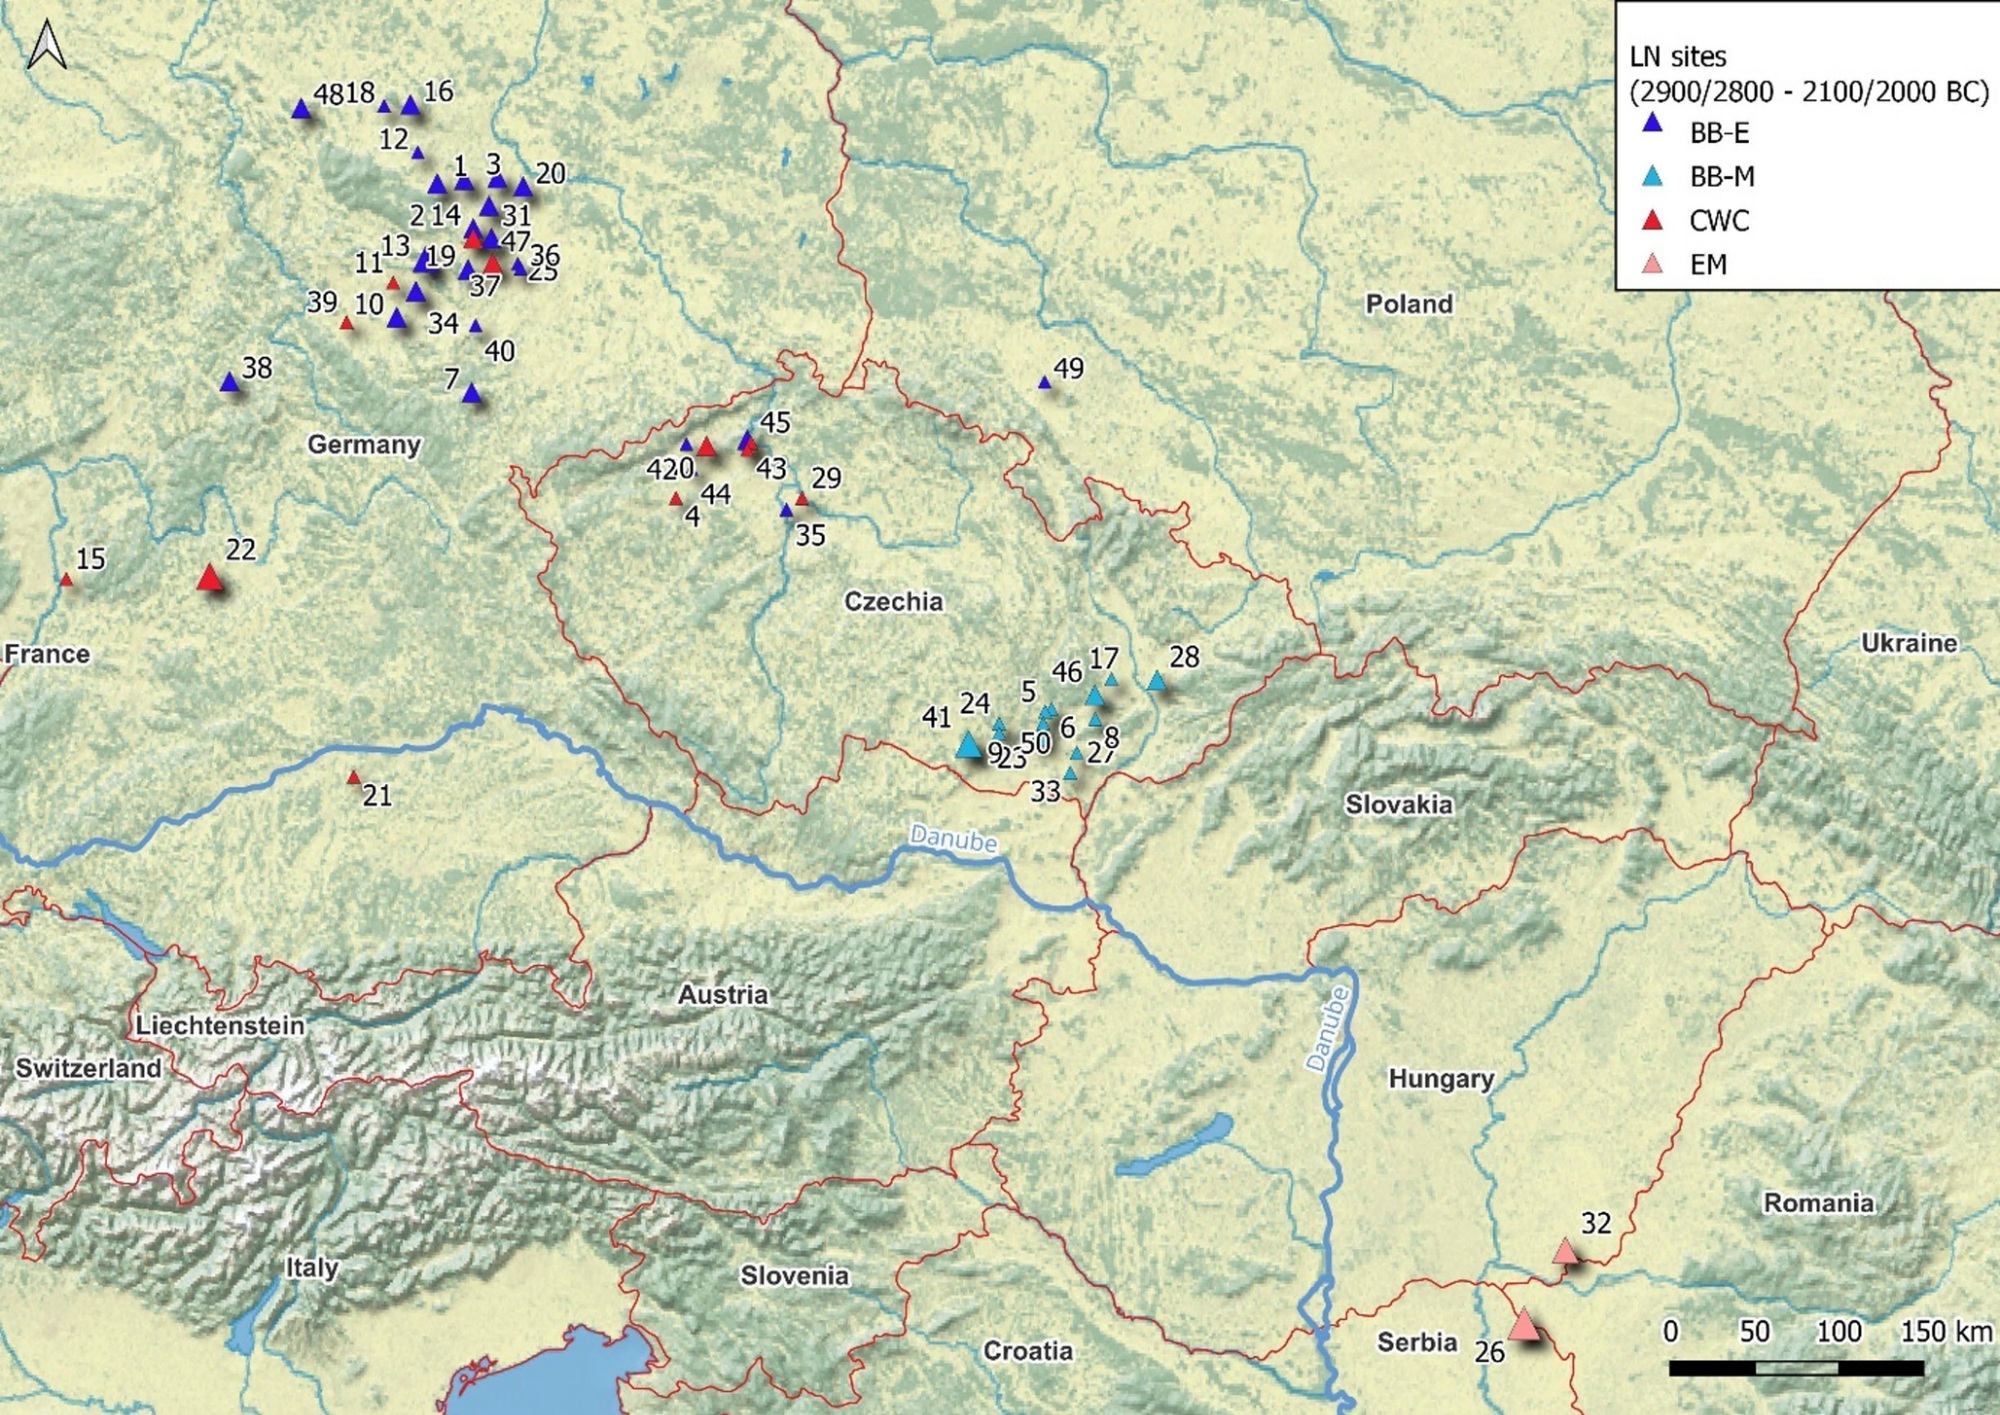
Task: Click the CWC red legend triangle
Action: pos(1653,220)
